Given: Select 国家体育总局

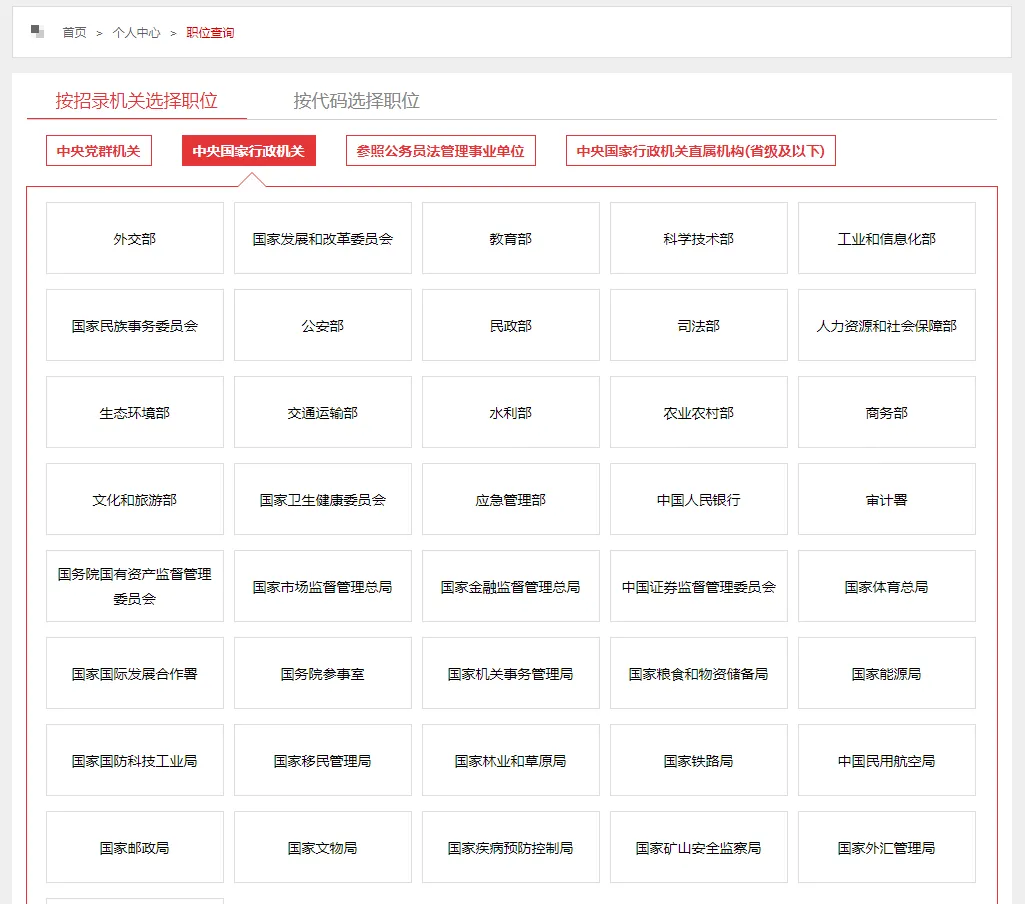Looking at the screenshot, I should [x=886, y=586].
